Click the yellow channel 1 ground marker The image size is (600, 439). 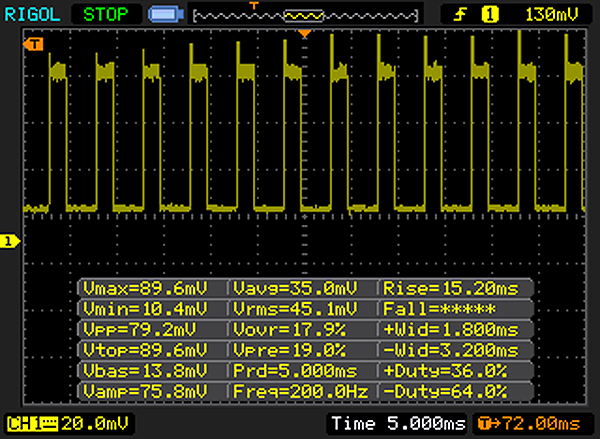pos(10,241)
